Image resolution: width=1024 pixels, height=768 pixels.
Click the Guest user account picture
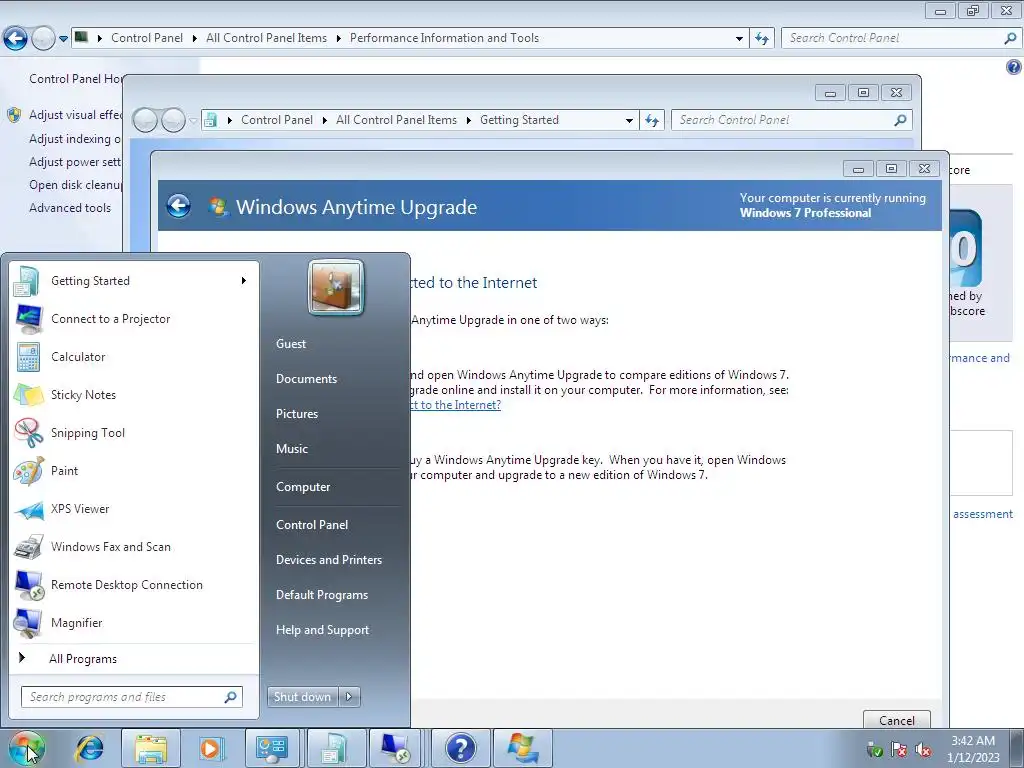click(x=336, y=287)
